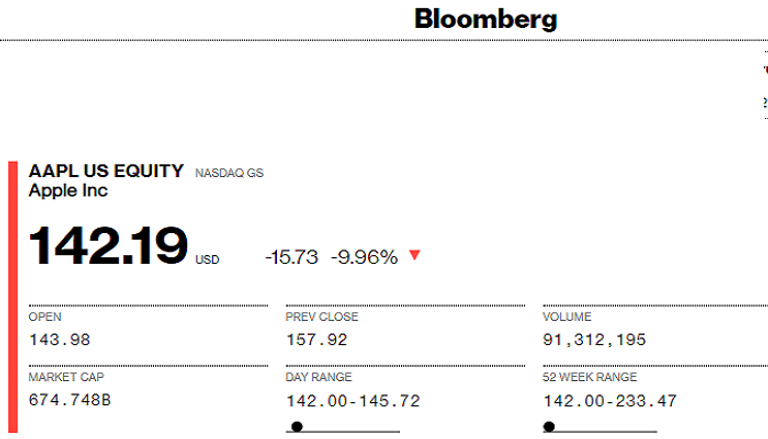The width and height of the screenshot is (768, 439).
Task: Click the USD currency label
Action: [207, 259]
